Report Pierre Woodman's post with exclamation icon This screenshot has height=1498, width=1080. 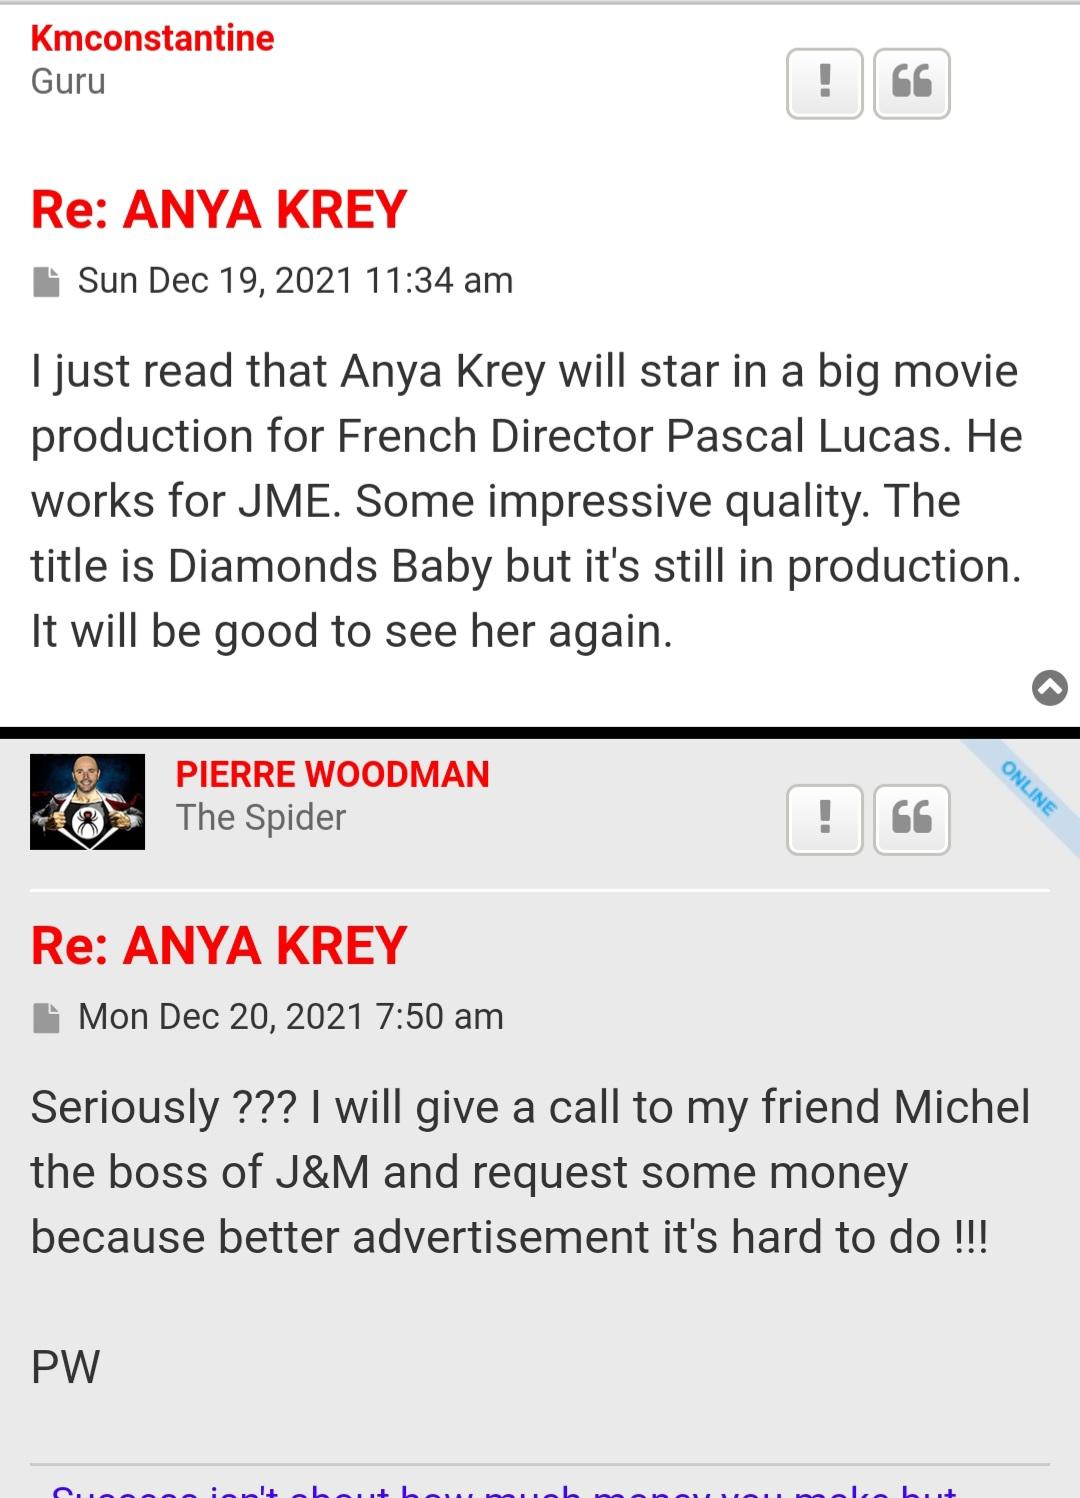point(824,819)
